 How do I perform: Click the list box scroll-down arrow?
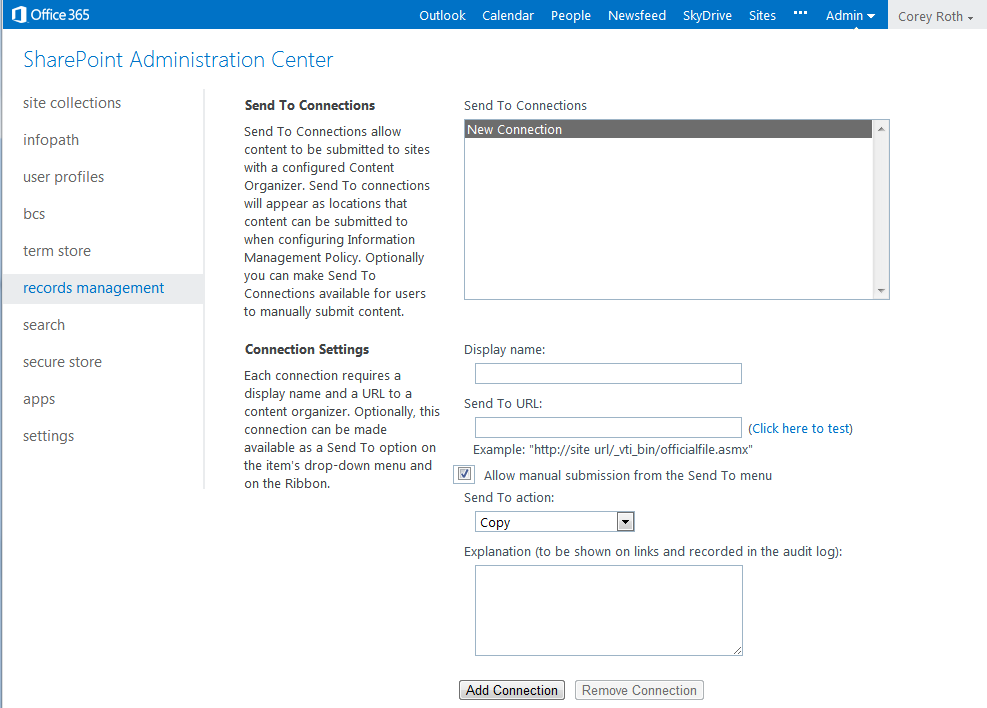pos(881,291)
